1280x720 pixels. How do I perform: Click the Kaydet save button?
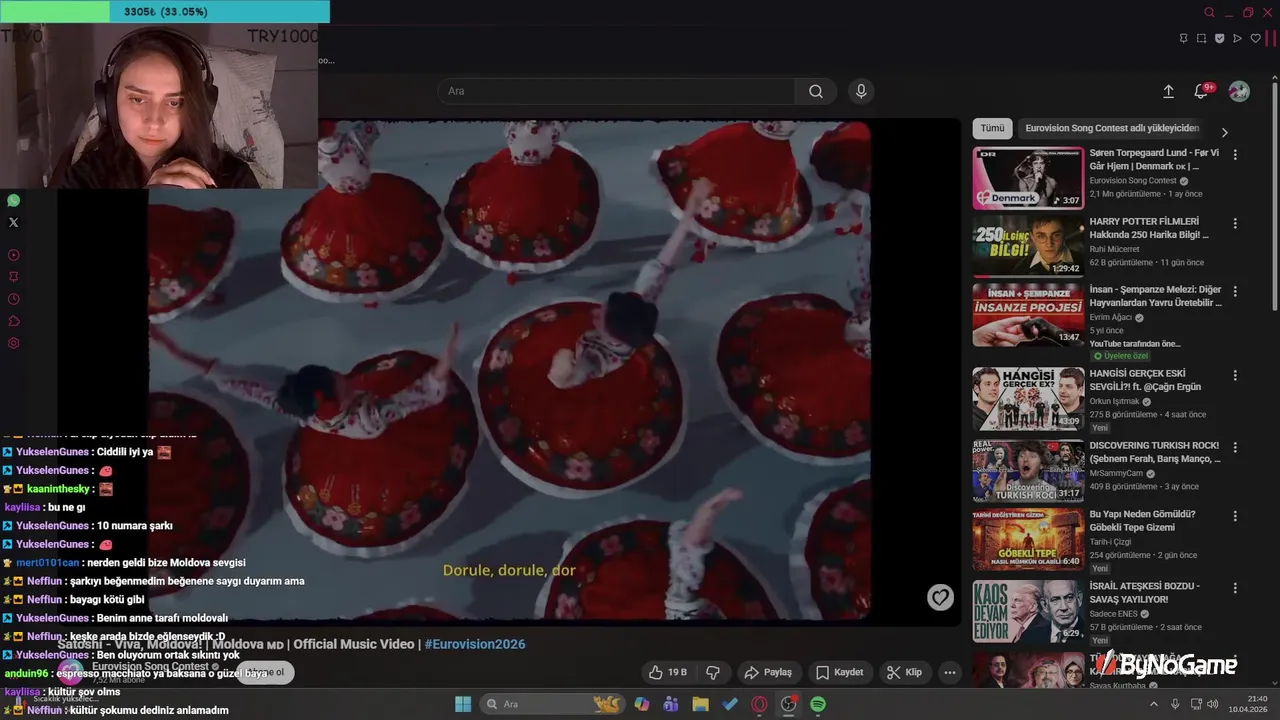[839, 672]
